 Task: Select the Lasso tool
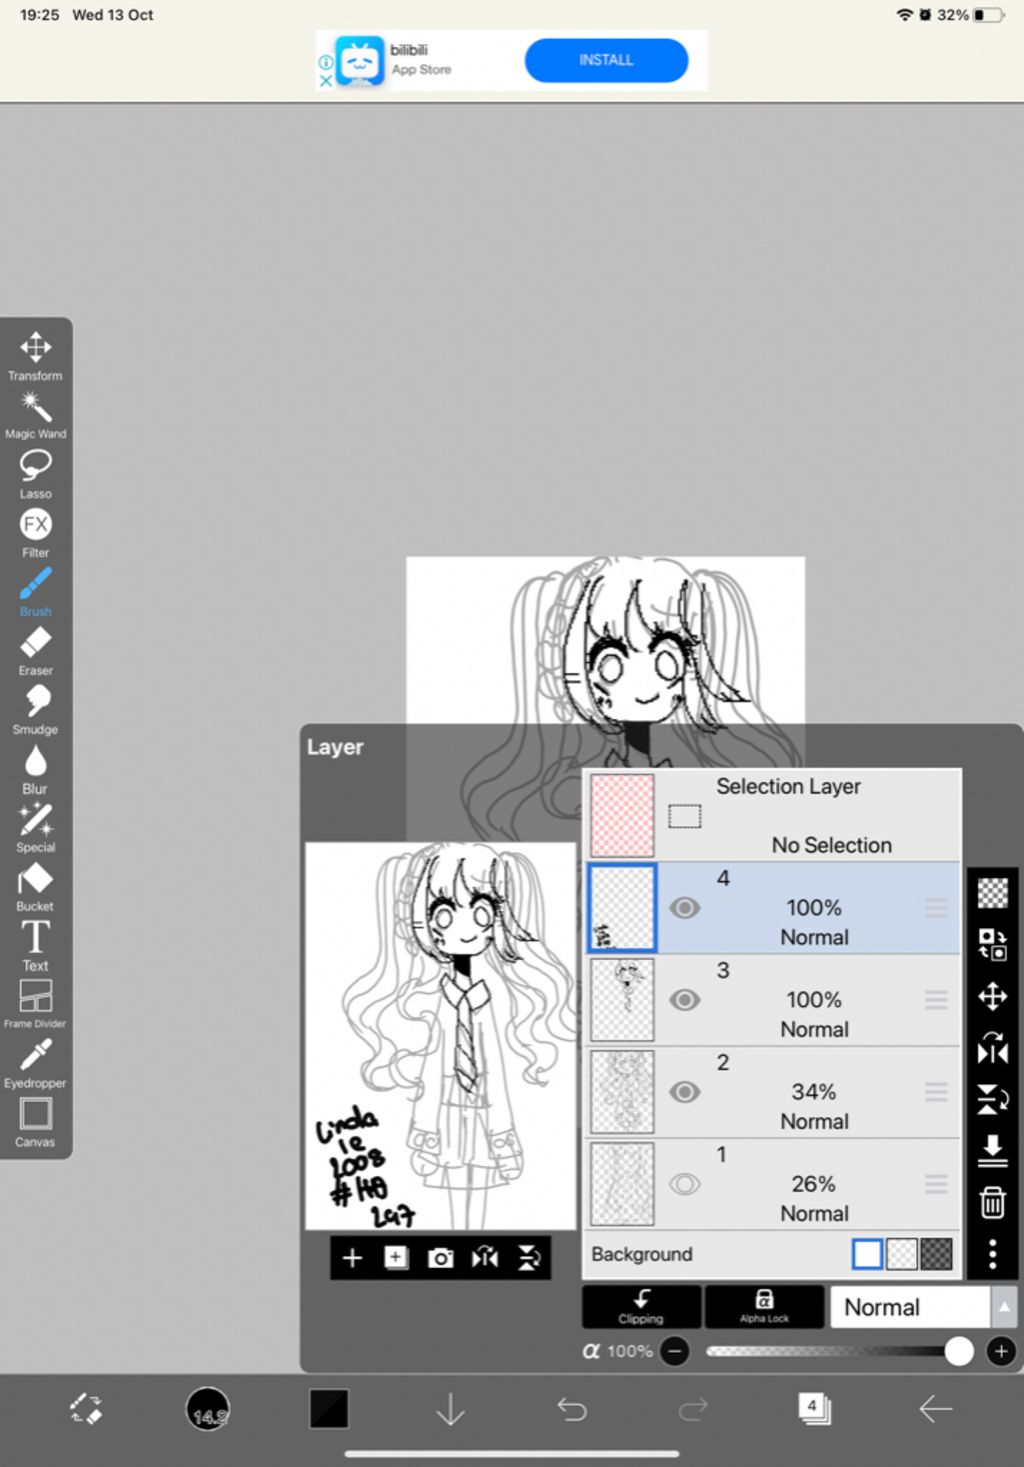35,474
